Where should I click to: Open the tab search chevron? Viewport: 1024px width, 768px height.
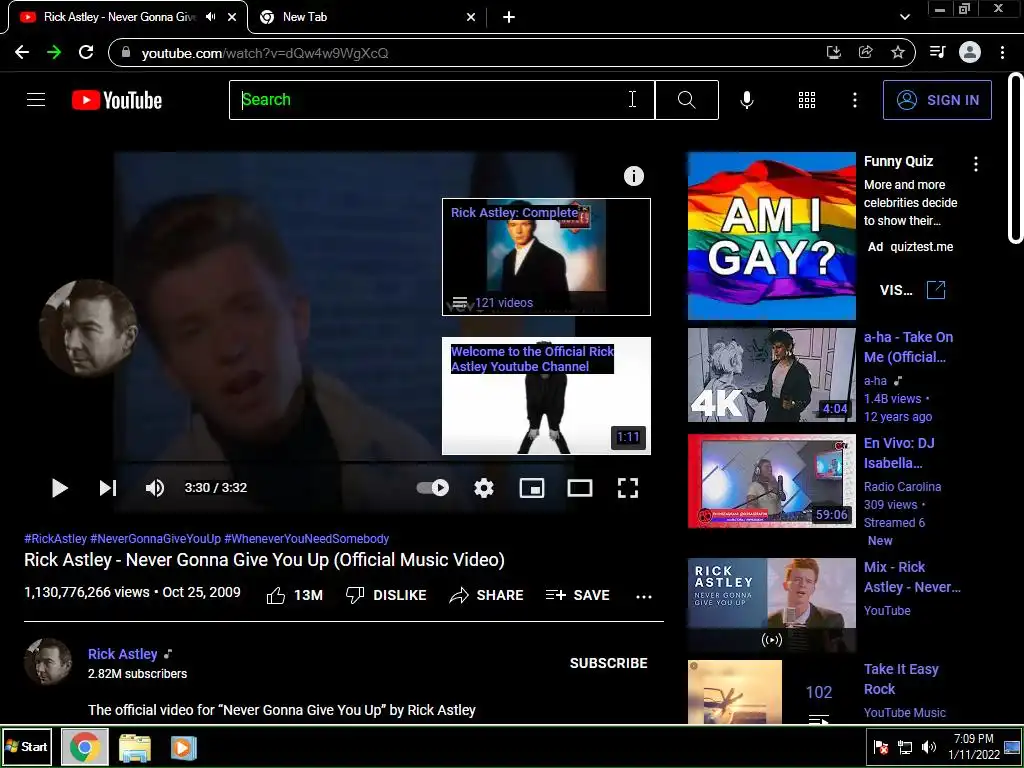904,17
